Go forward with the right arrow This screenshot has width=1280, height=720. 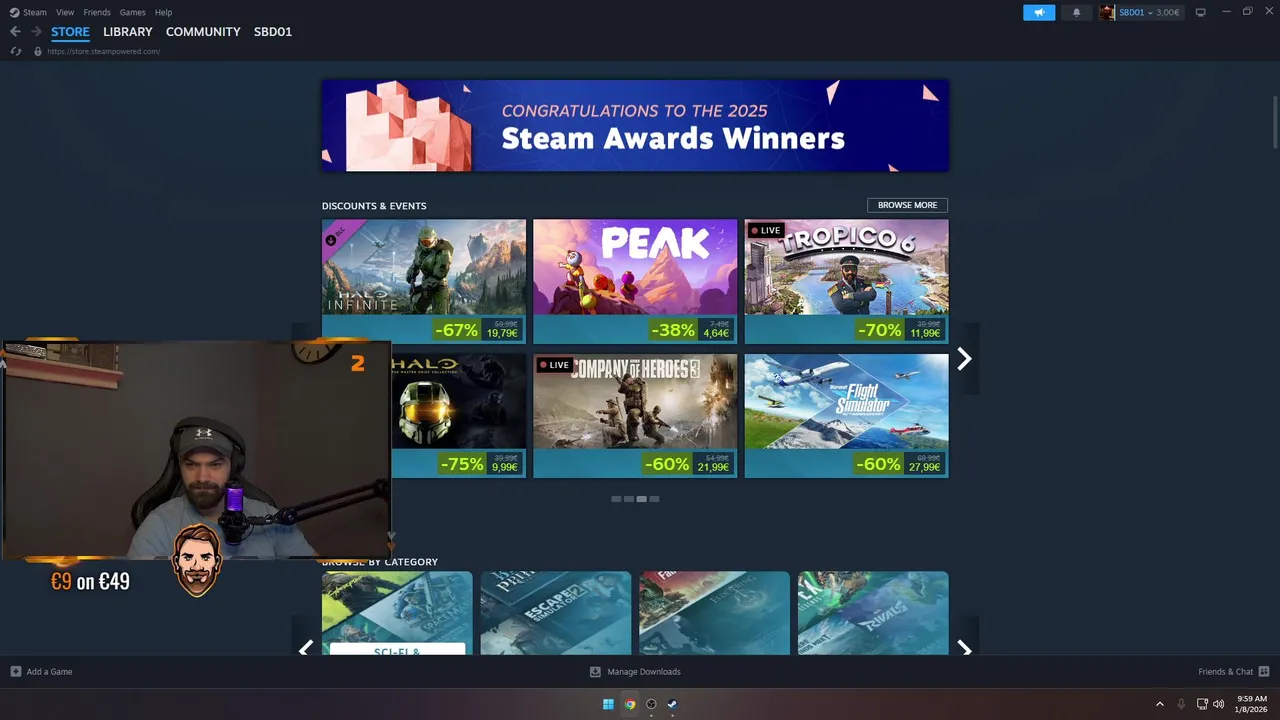(36, 32)
